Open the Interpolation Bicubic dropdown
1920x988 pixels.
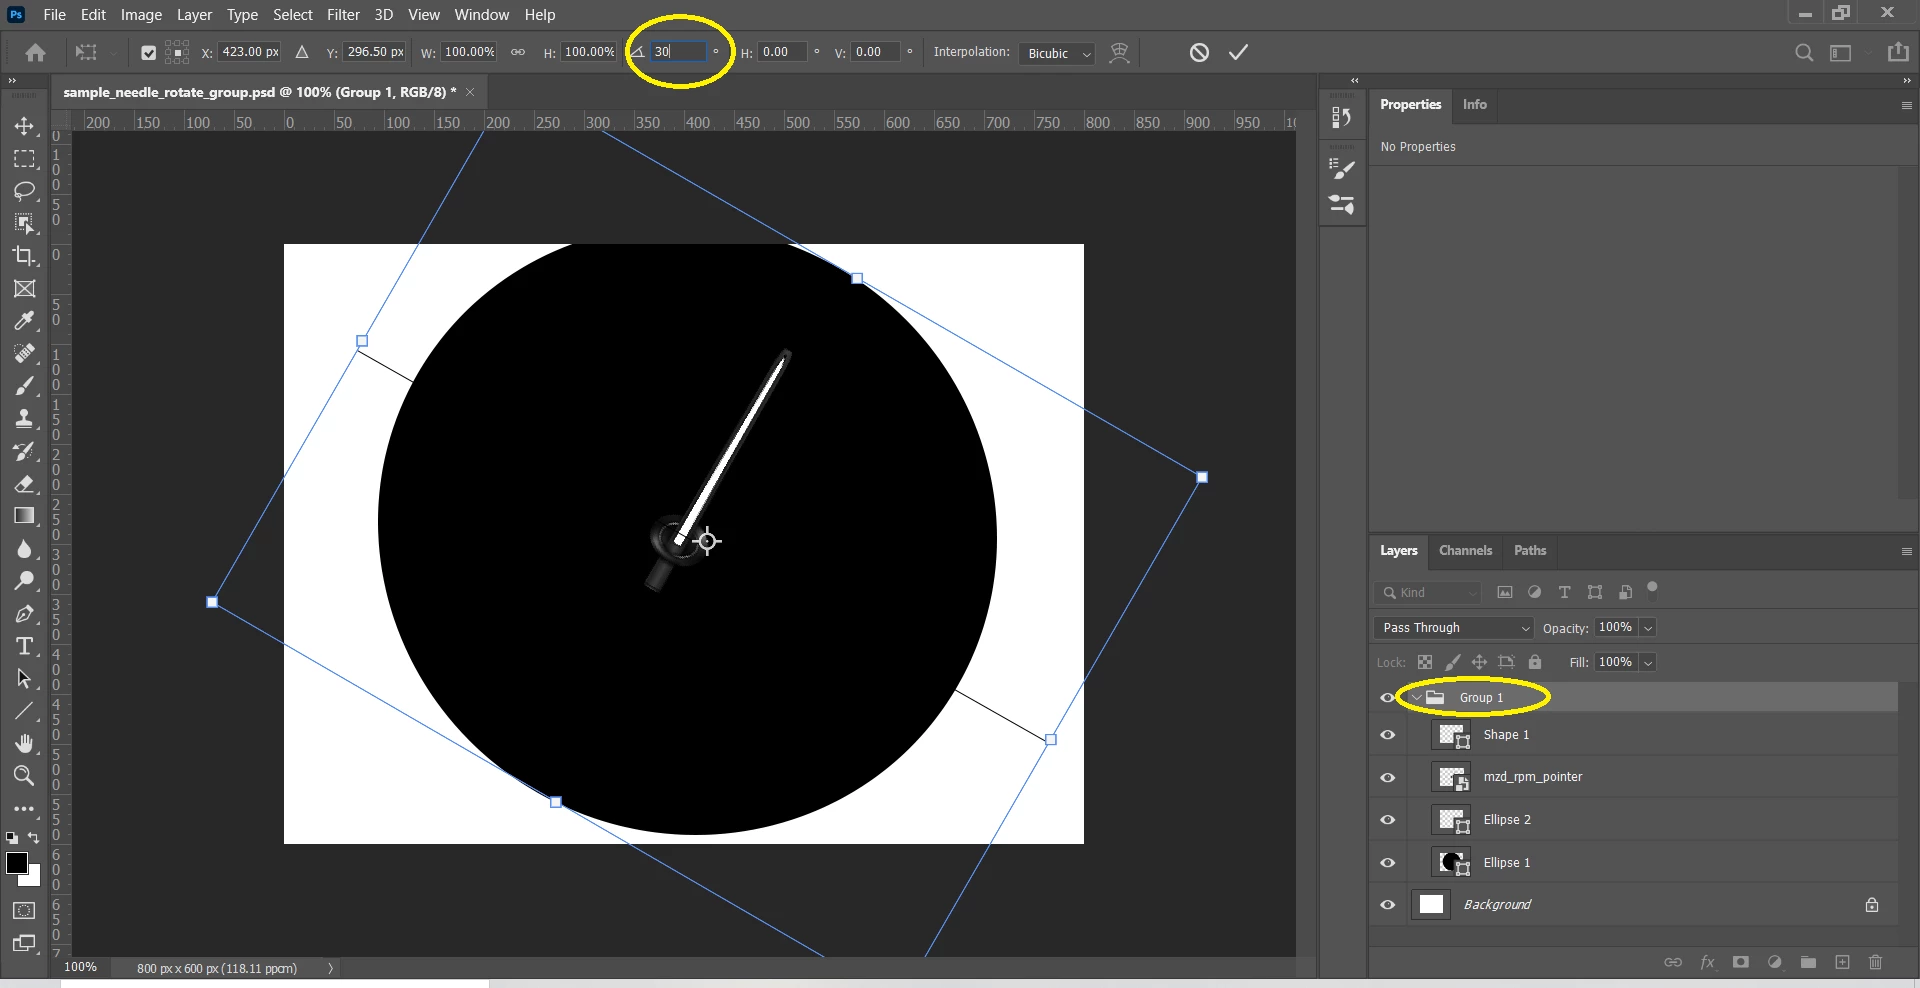point(1057,53)
